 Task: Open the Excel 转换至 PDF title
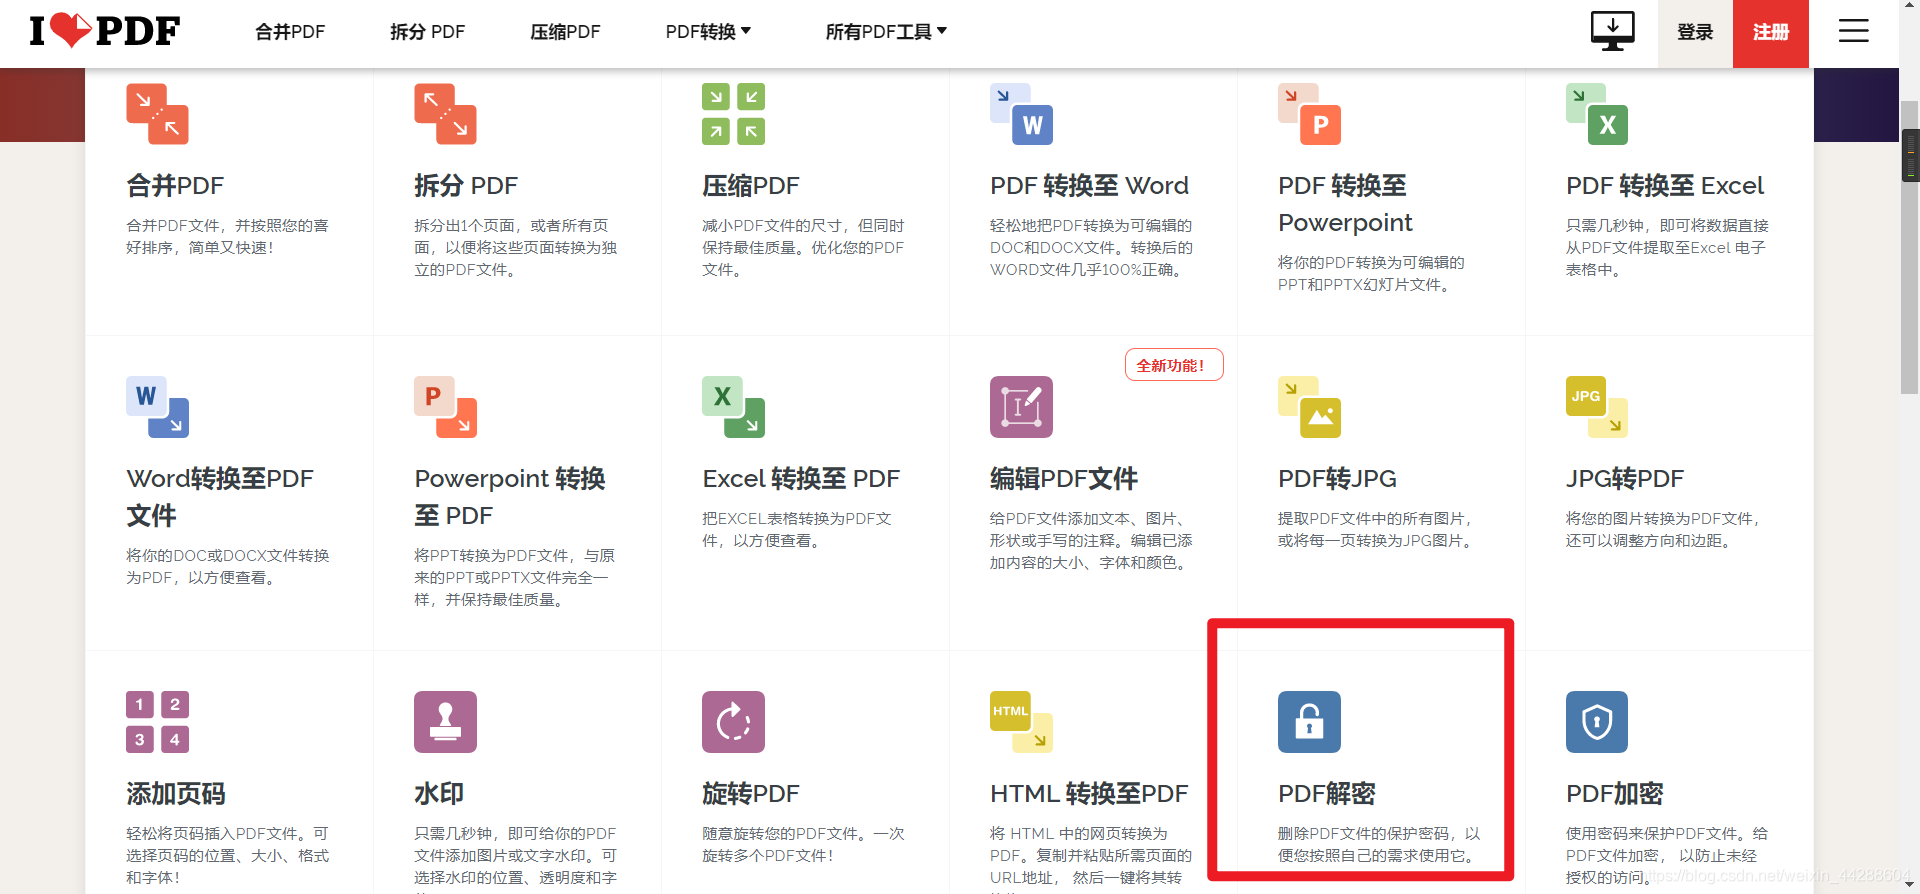[801, 479]
